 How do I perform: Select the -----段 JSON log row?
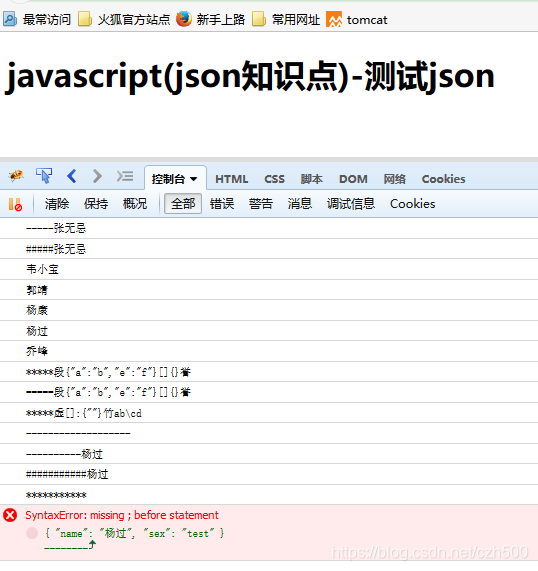click(269, 392)
